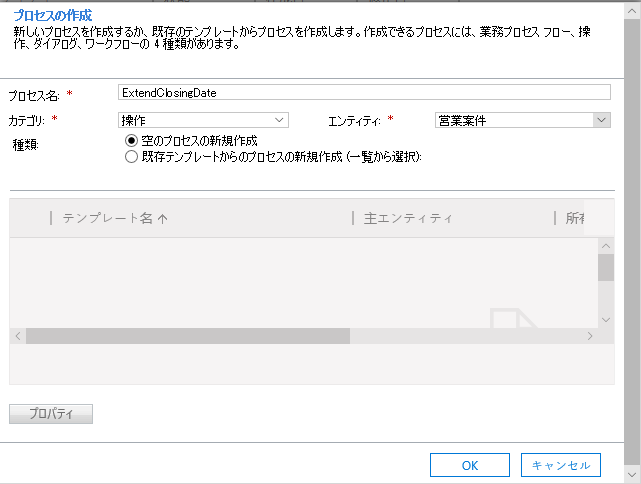The image size is (641, 484).
Task: Select 既存テンプレートからのプロセスの新規作成 radio button
Action: [x=131, y=157]
